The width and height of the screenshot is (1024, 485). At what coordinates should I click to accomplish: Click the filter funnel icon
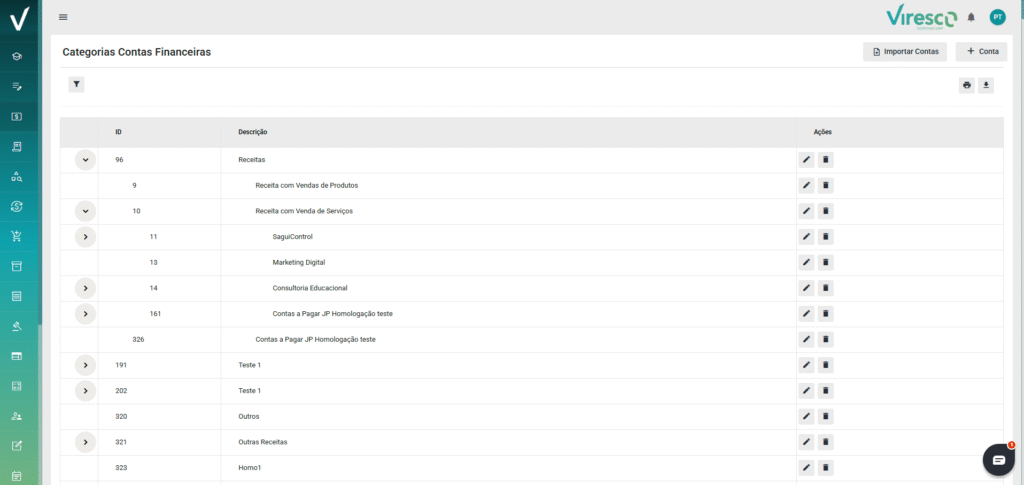tap(77, 85)
